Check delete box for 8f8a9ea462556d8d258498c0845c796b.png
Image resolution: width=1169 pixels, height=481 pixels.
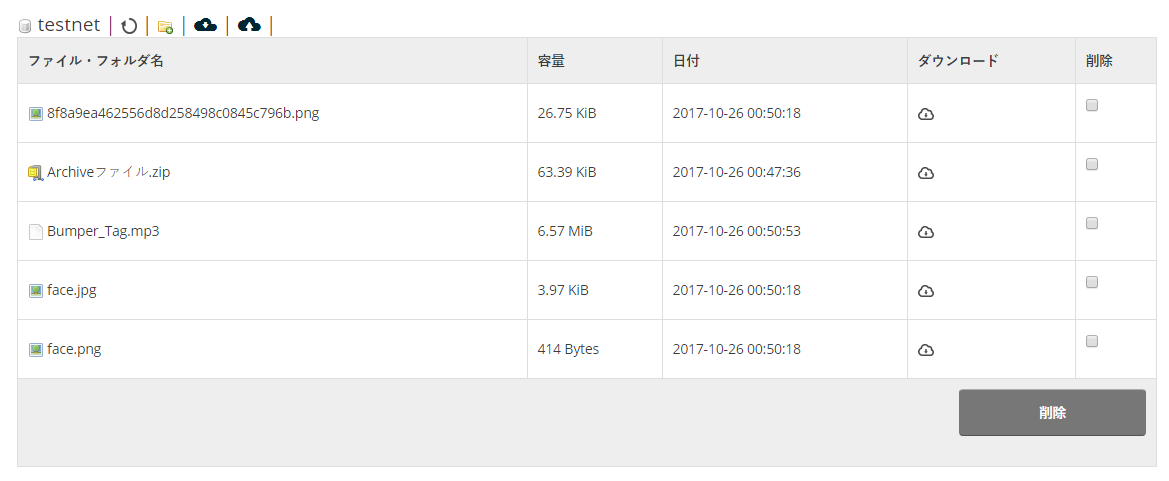[1092, 105]
